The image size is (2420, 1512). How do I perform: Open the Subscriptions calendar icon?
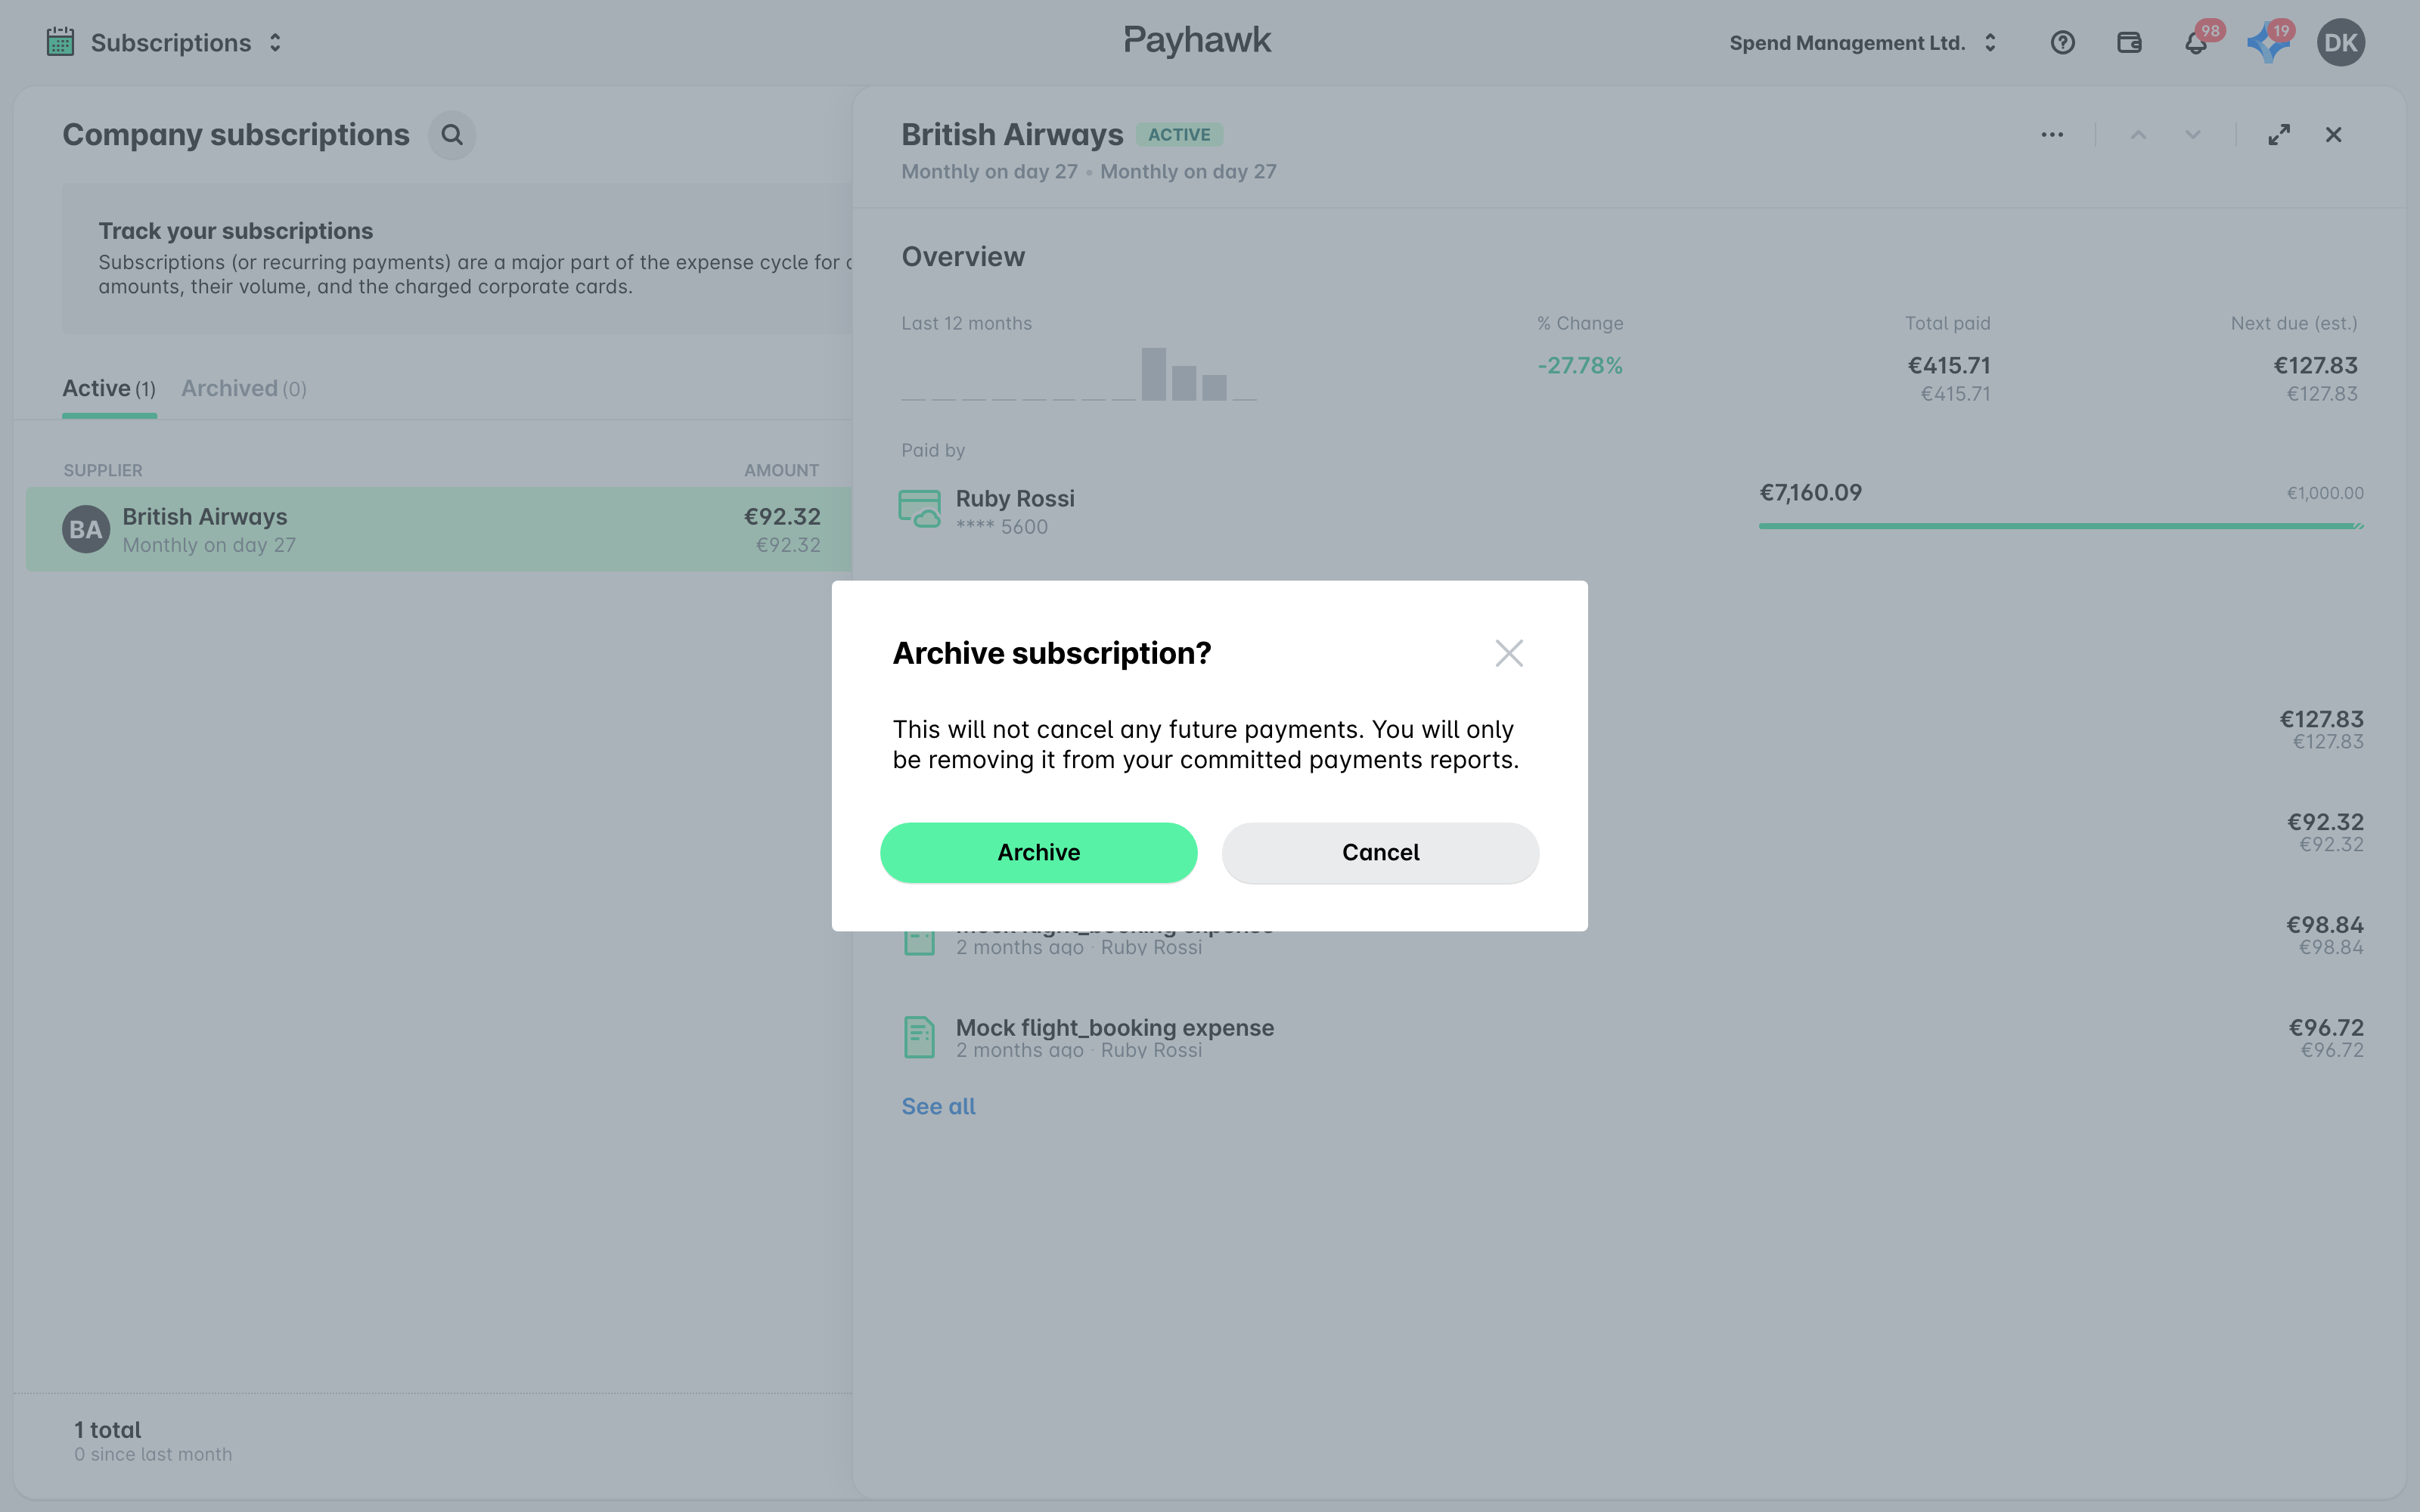pyautogui.click(x=60, y=42)
